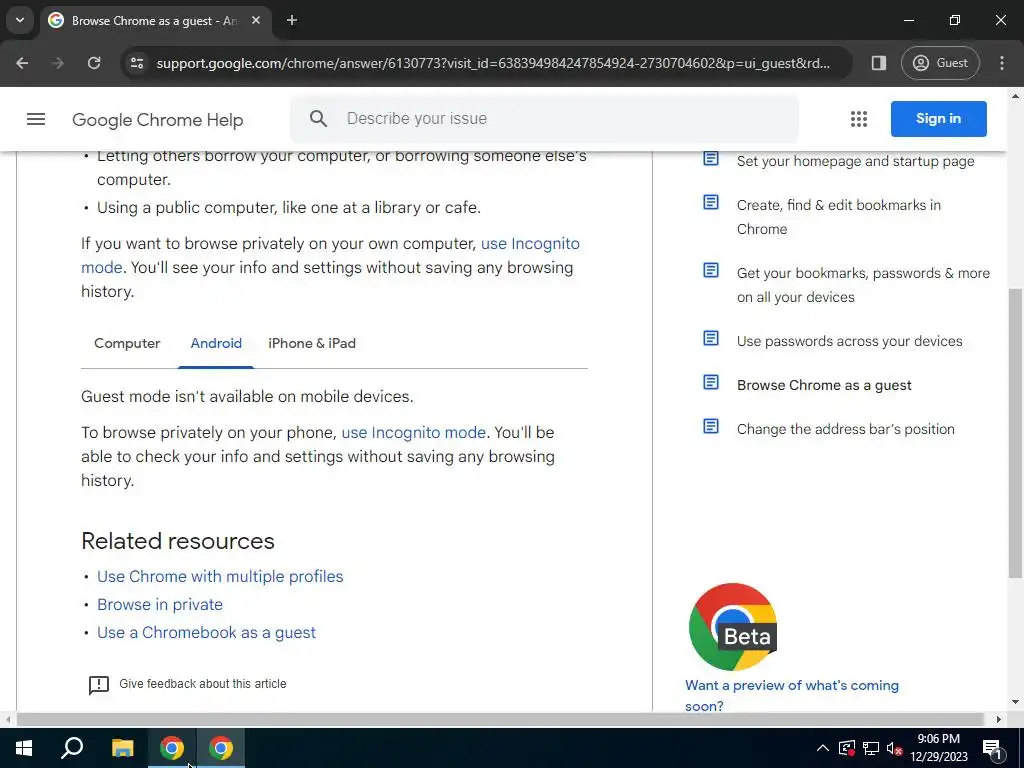This screenshot has width=1024, height=768.
Task: Click the horizontal scrollbar right arrow
Action: coord(999,720)
